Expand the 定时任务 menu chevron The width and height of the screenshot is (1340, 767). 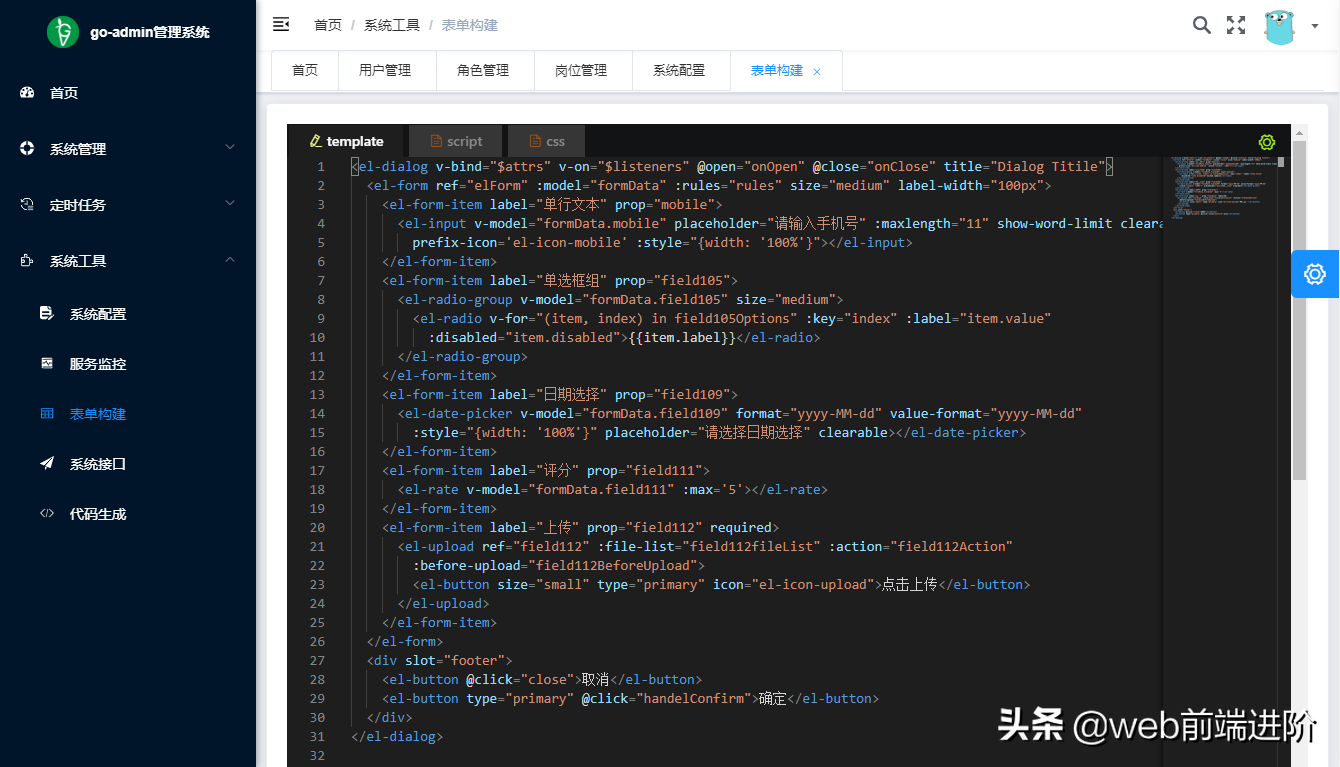click(x=230, y=204)
